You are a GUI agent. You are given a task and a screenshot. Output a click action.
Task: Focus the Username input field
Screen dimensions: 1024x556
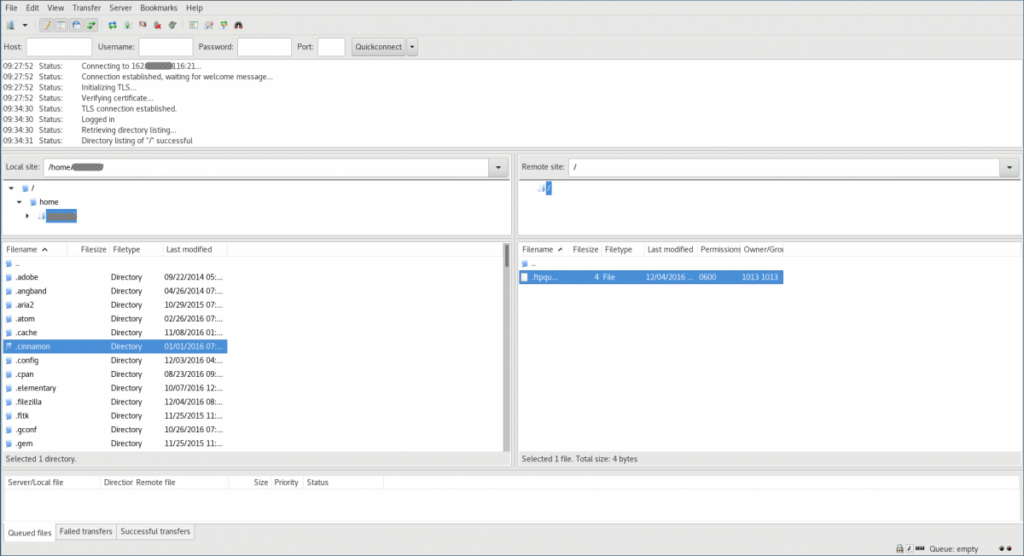coord(165,47)
